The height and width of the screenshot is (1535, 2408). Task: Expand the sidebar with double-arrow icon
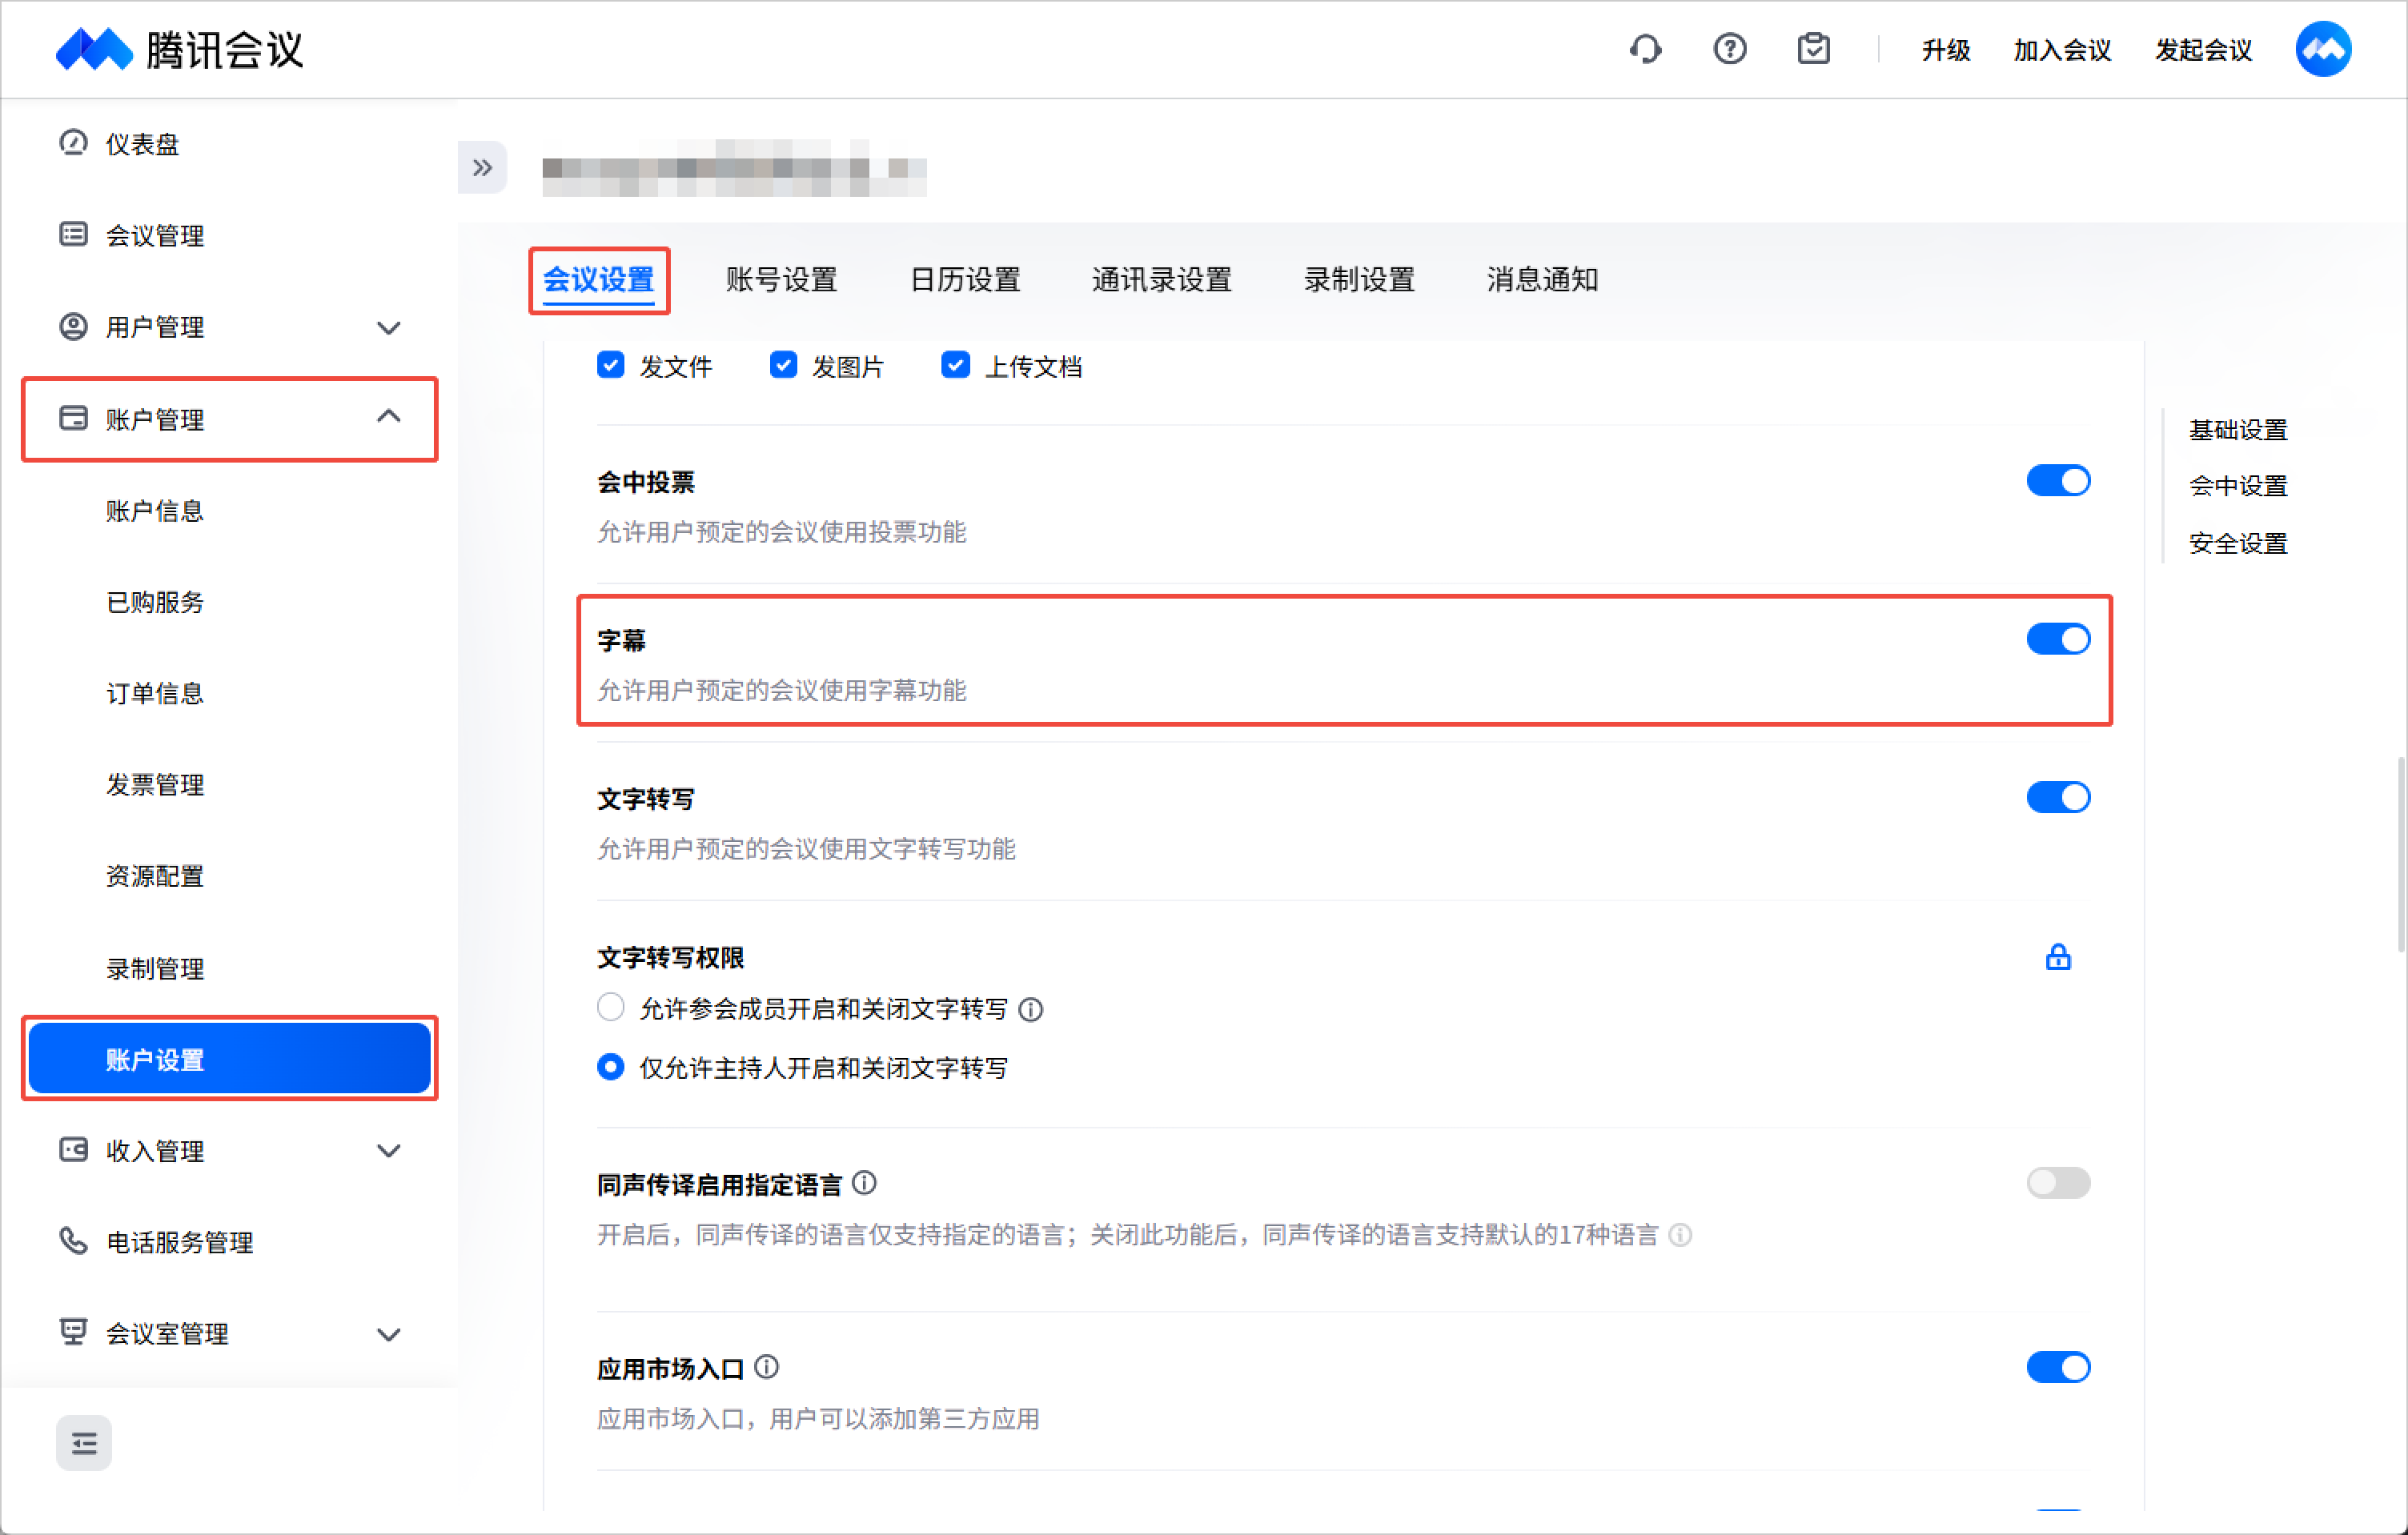[x=482, y=167]
